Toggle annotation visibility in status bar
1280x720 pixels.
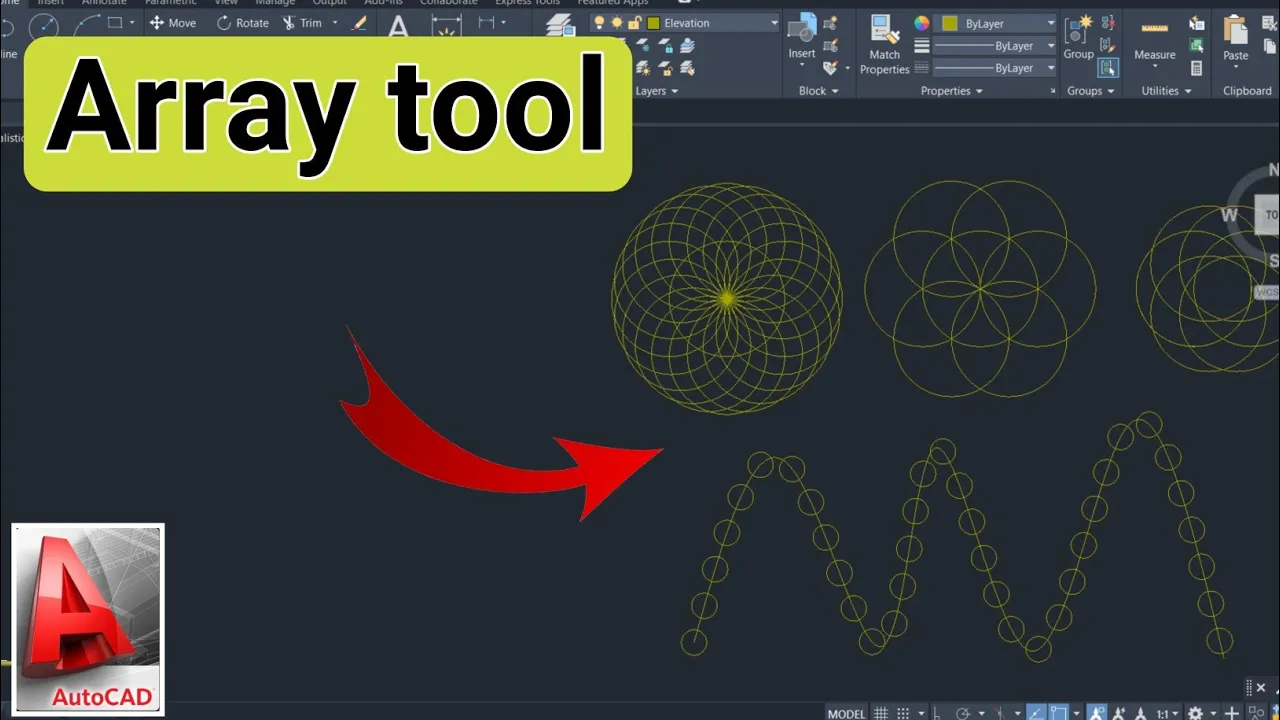tap(1097, 713)
